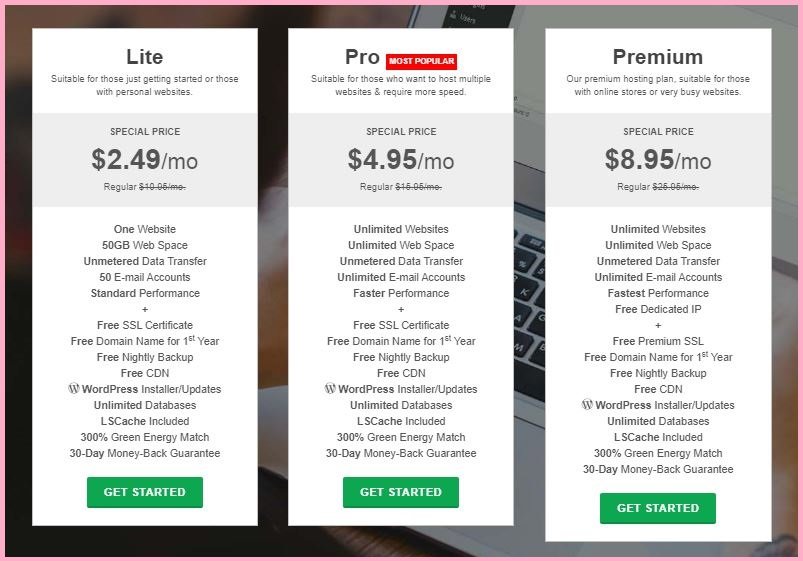
Task: Click 30-Day Money-Back Guarantee in Pro plan
Action: click(401, 453)
